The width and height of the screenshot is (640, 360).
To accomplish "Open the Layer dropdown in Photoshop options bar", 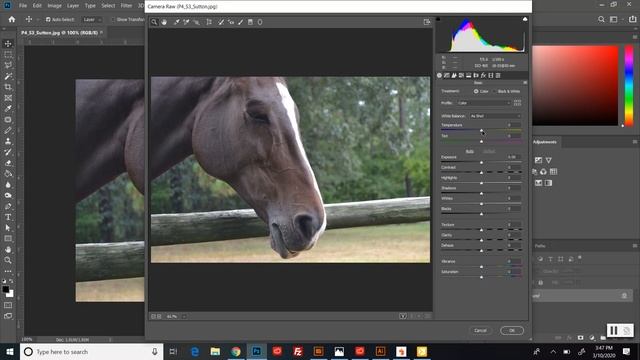I will [91, 19].
